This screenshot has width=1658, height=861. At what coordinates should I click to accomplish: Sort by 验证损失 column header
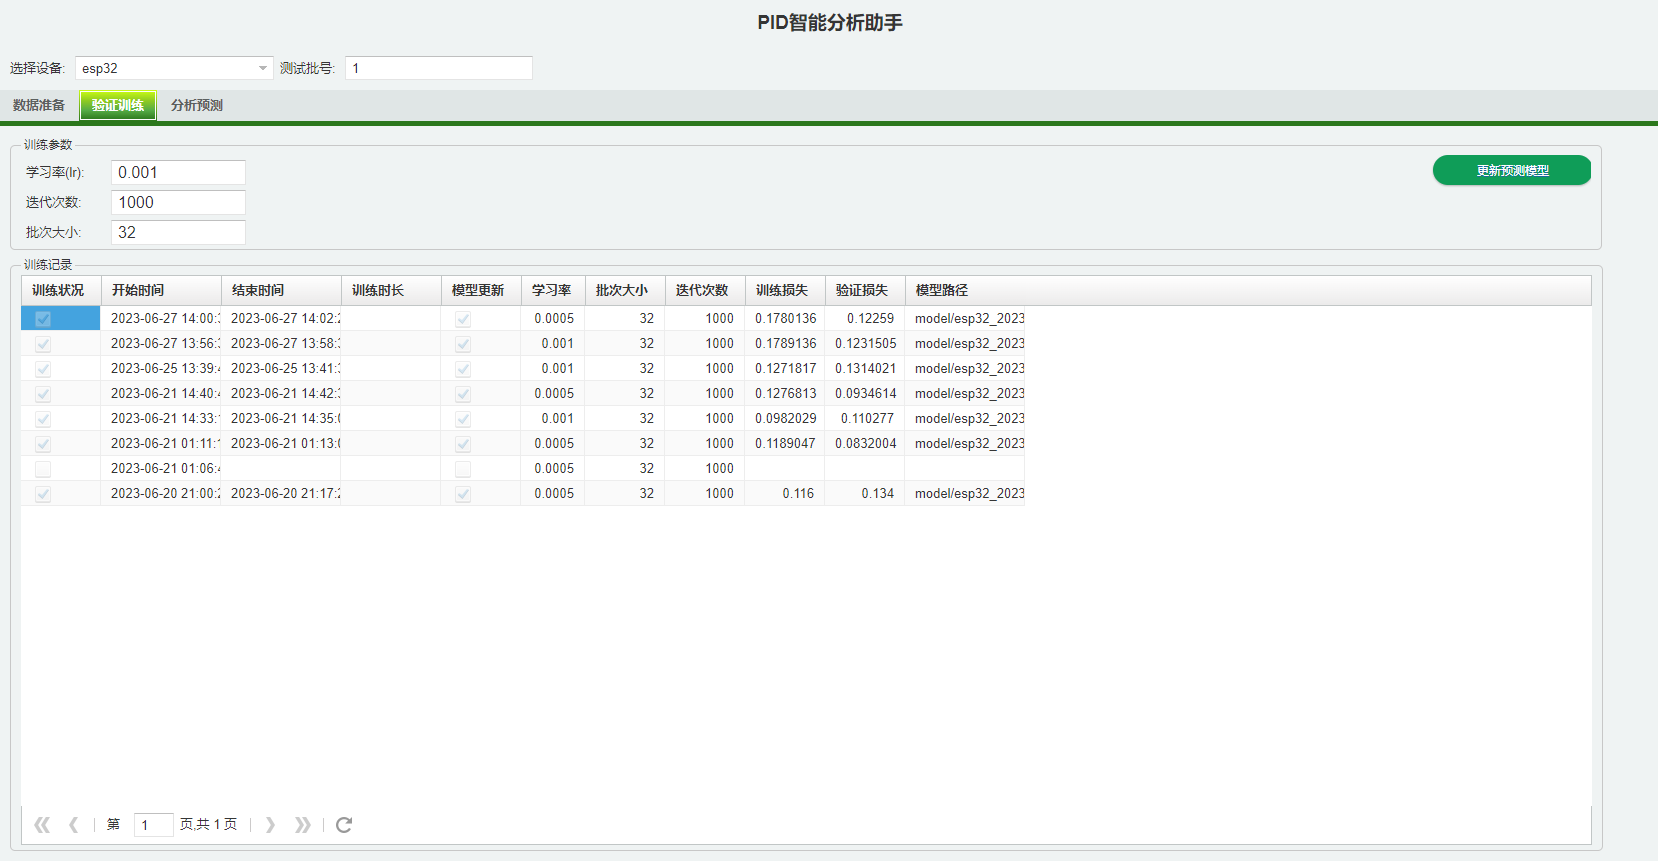click(x=865, y=290)
